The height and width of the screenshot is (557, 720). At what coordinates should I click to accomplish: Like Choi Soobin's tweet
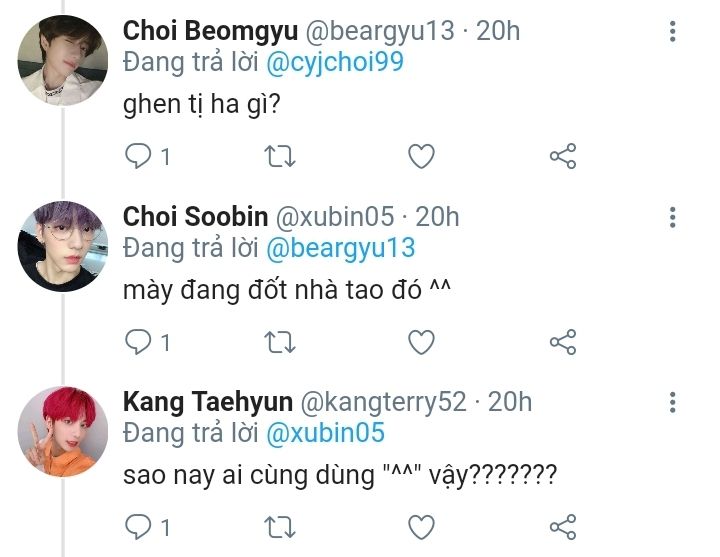422,342
